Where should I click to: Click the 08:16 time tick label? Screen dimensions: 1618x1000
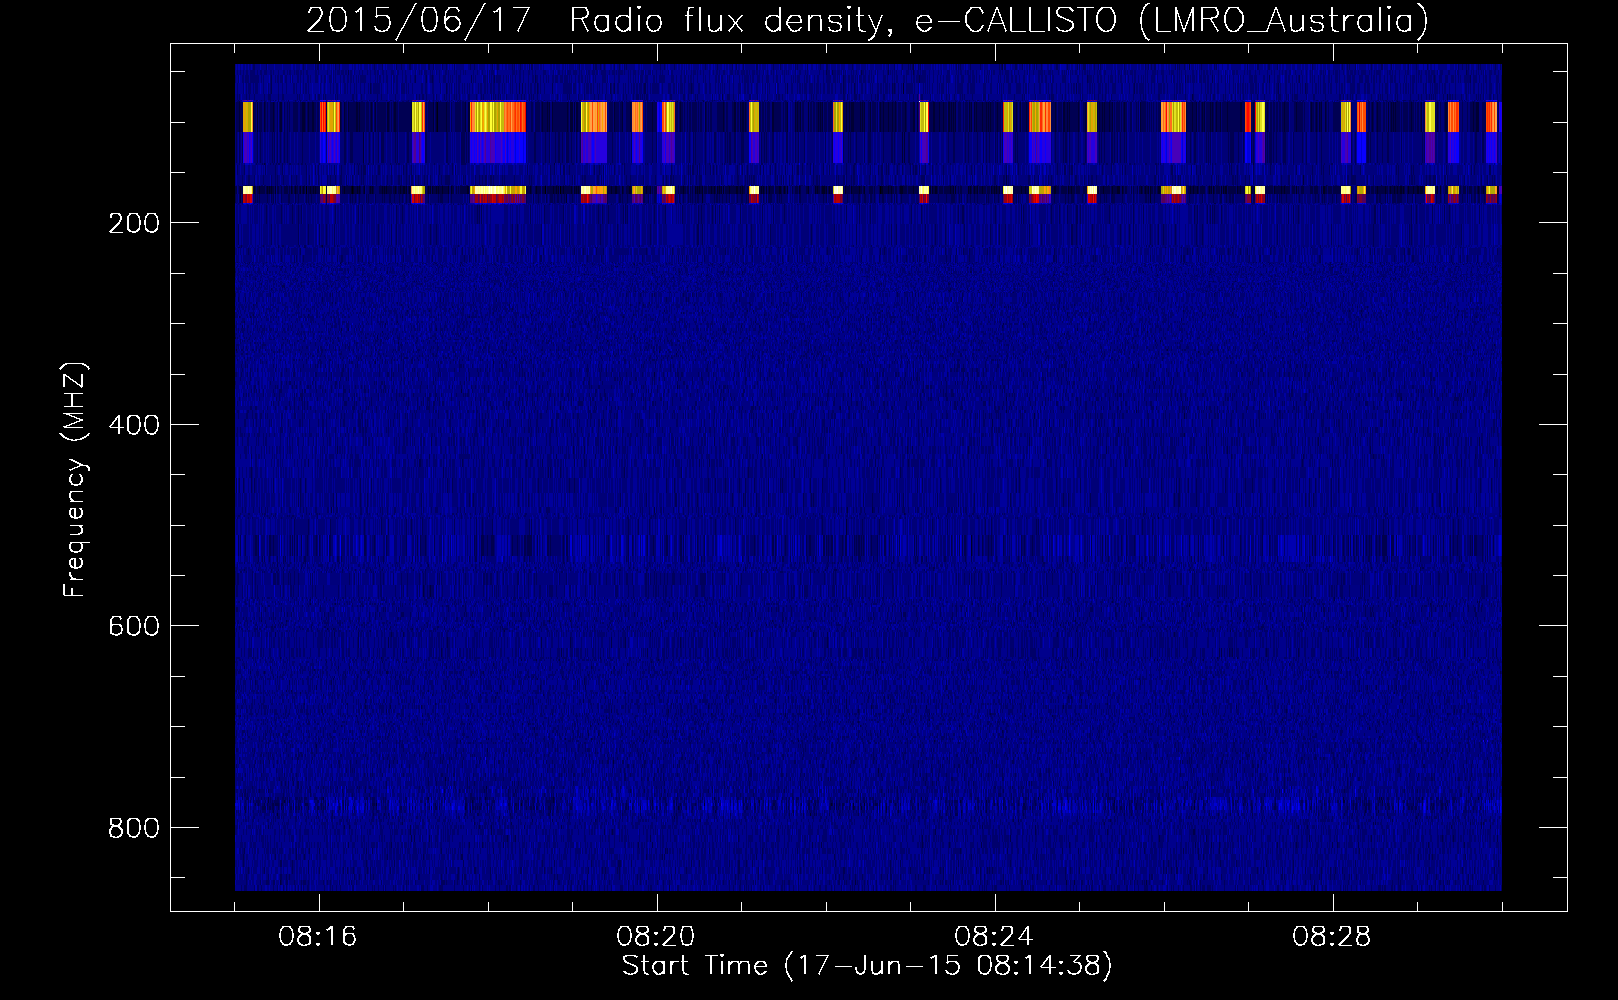pyautogui.click(x=318, y=937)
